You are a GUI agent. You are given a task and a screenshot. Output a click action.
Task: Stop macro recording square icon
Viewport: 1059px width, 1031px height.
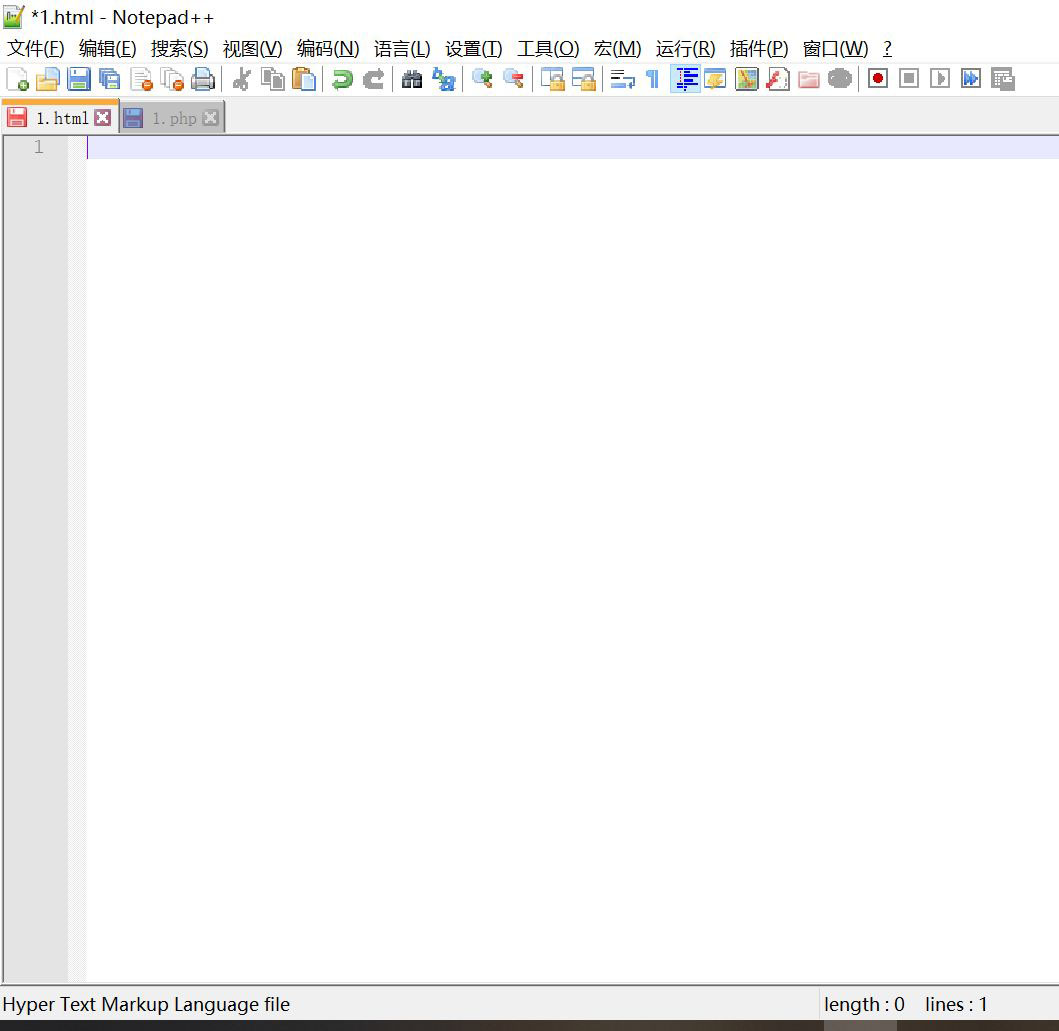click(909, 79)
